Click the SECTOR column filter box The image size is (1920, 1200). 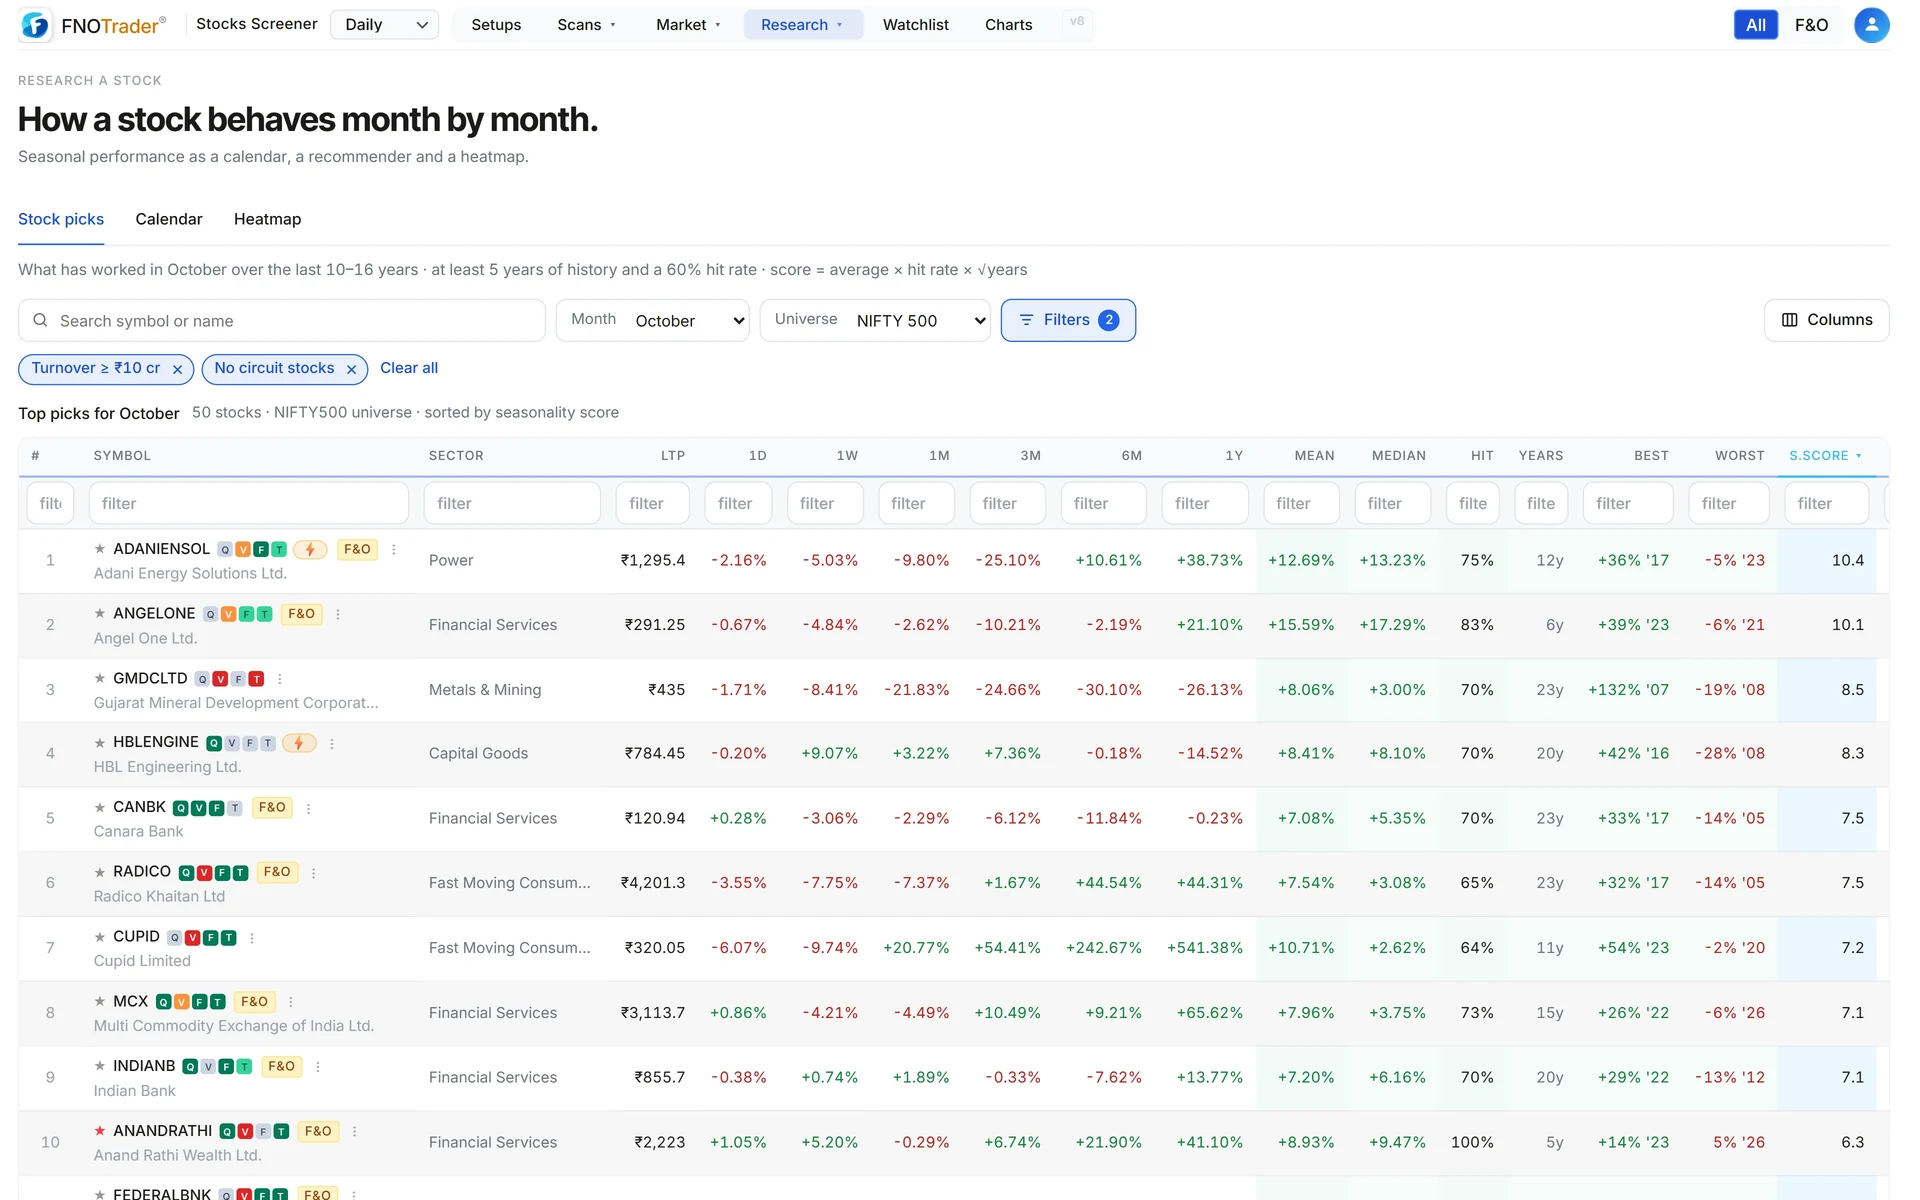point(512,504)
